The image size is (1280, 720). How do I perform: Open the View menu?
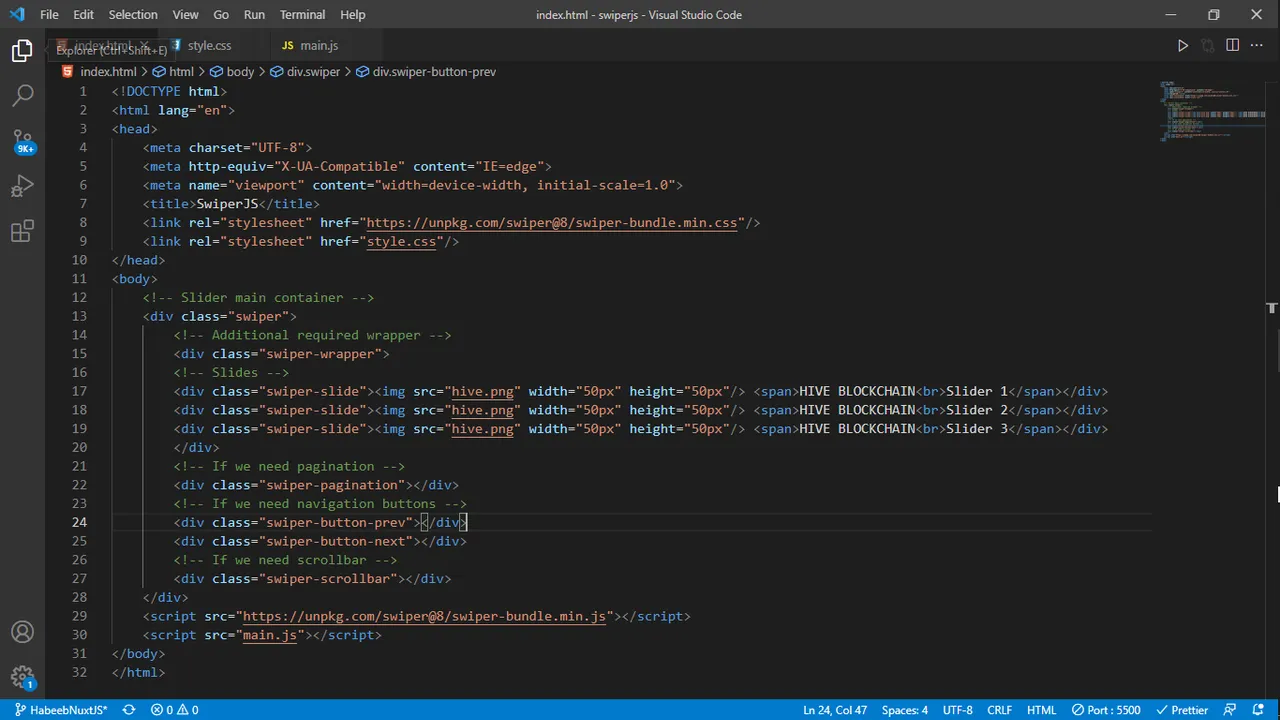[185, 15]
